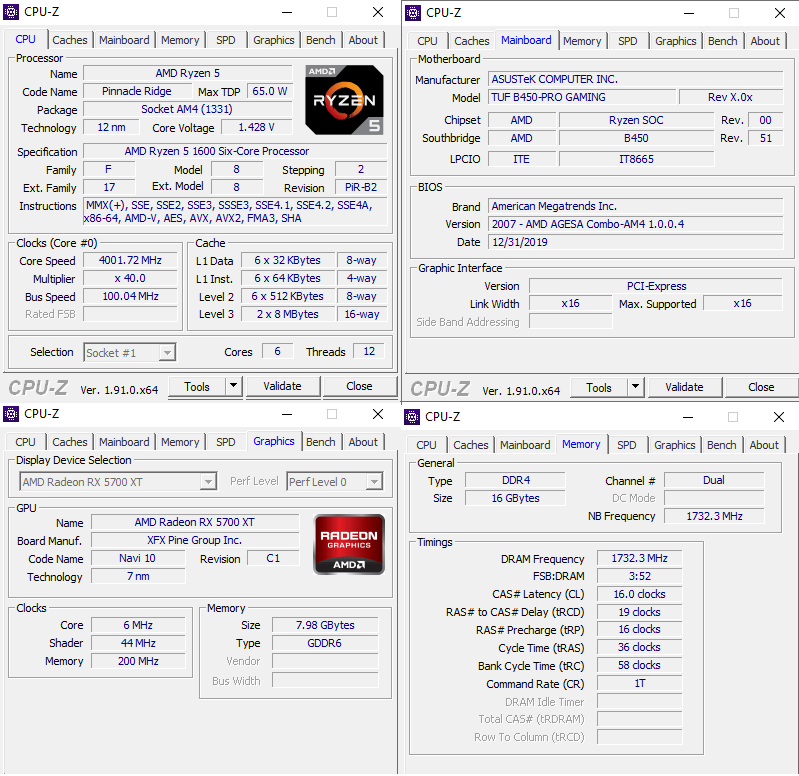Click the Core Voltage value 1.428 V
Viewport: 799px width, 776px height.
[257, 127]
